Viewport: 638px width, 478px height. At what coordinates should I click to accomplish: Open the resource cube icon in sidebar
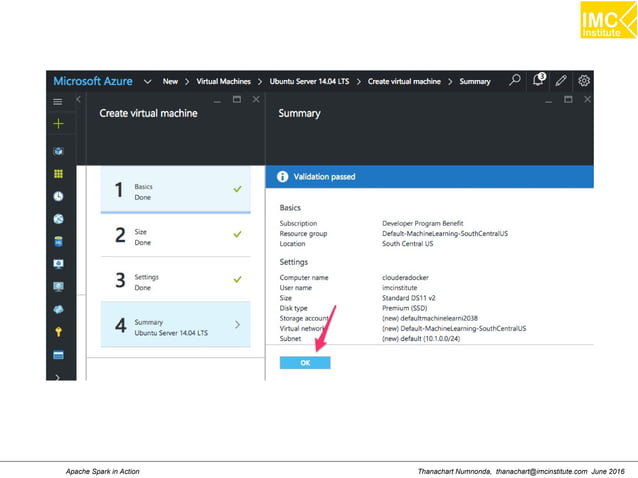click(x=58, y=151)
